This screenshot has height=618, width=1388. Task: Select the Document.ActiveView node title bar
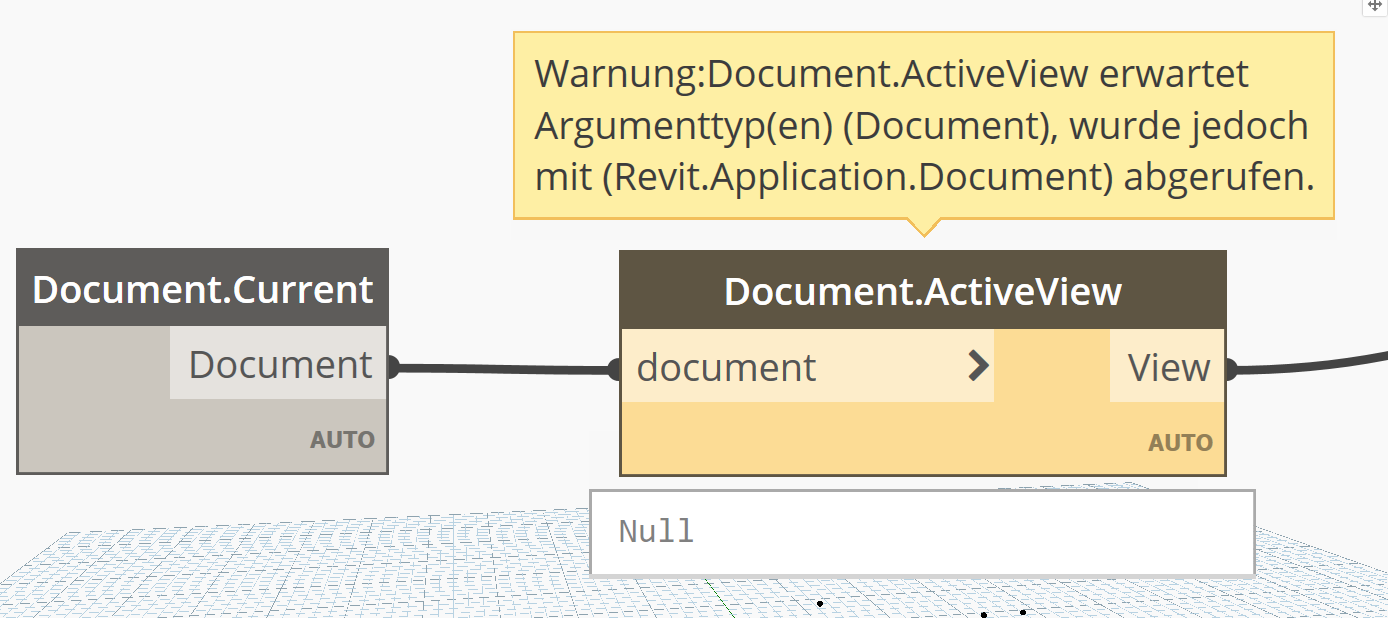(x=922, y=291)
